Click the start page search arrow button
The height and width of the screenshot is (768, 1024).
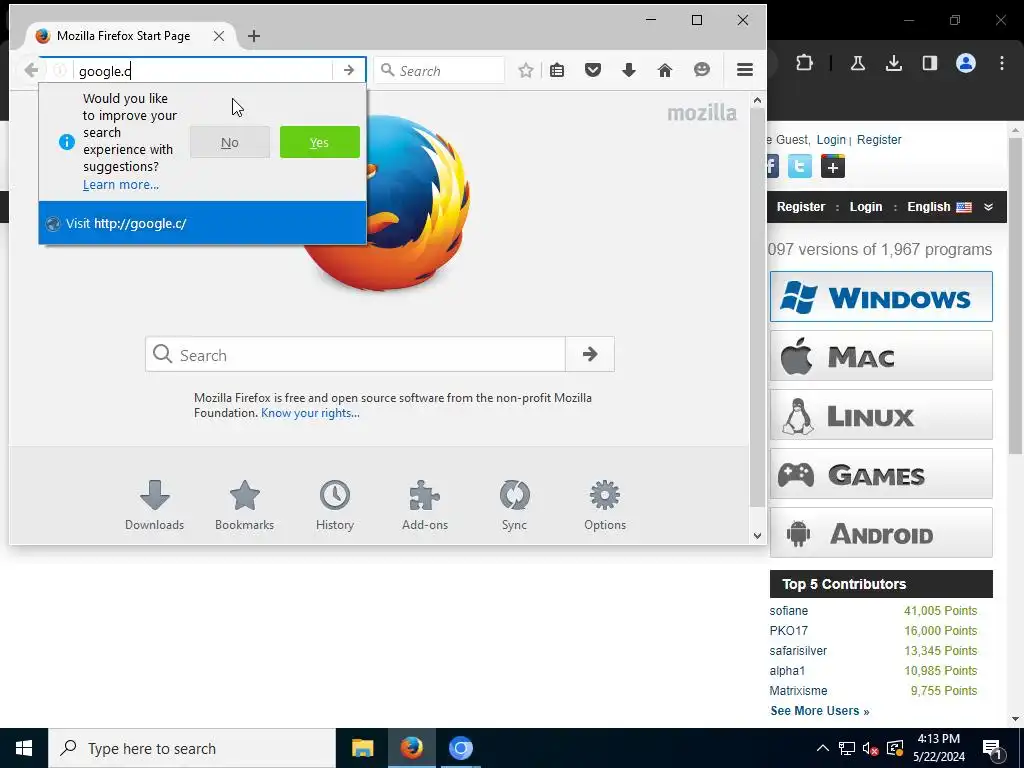pyautogui.click(x=590, y=355)
